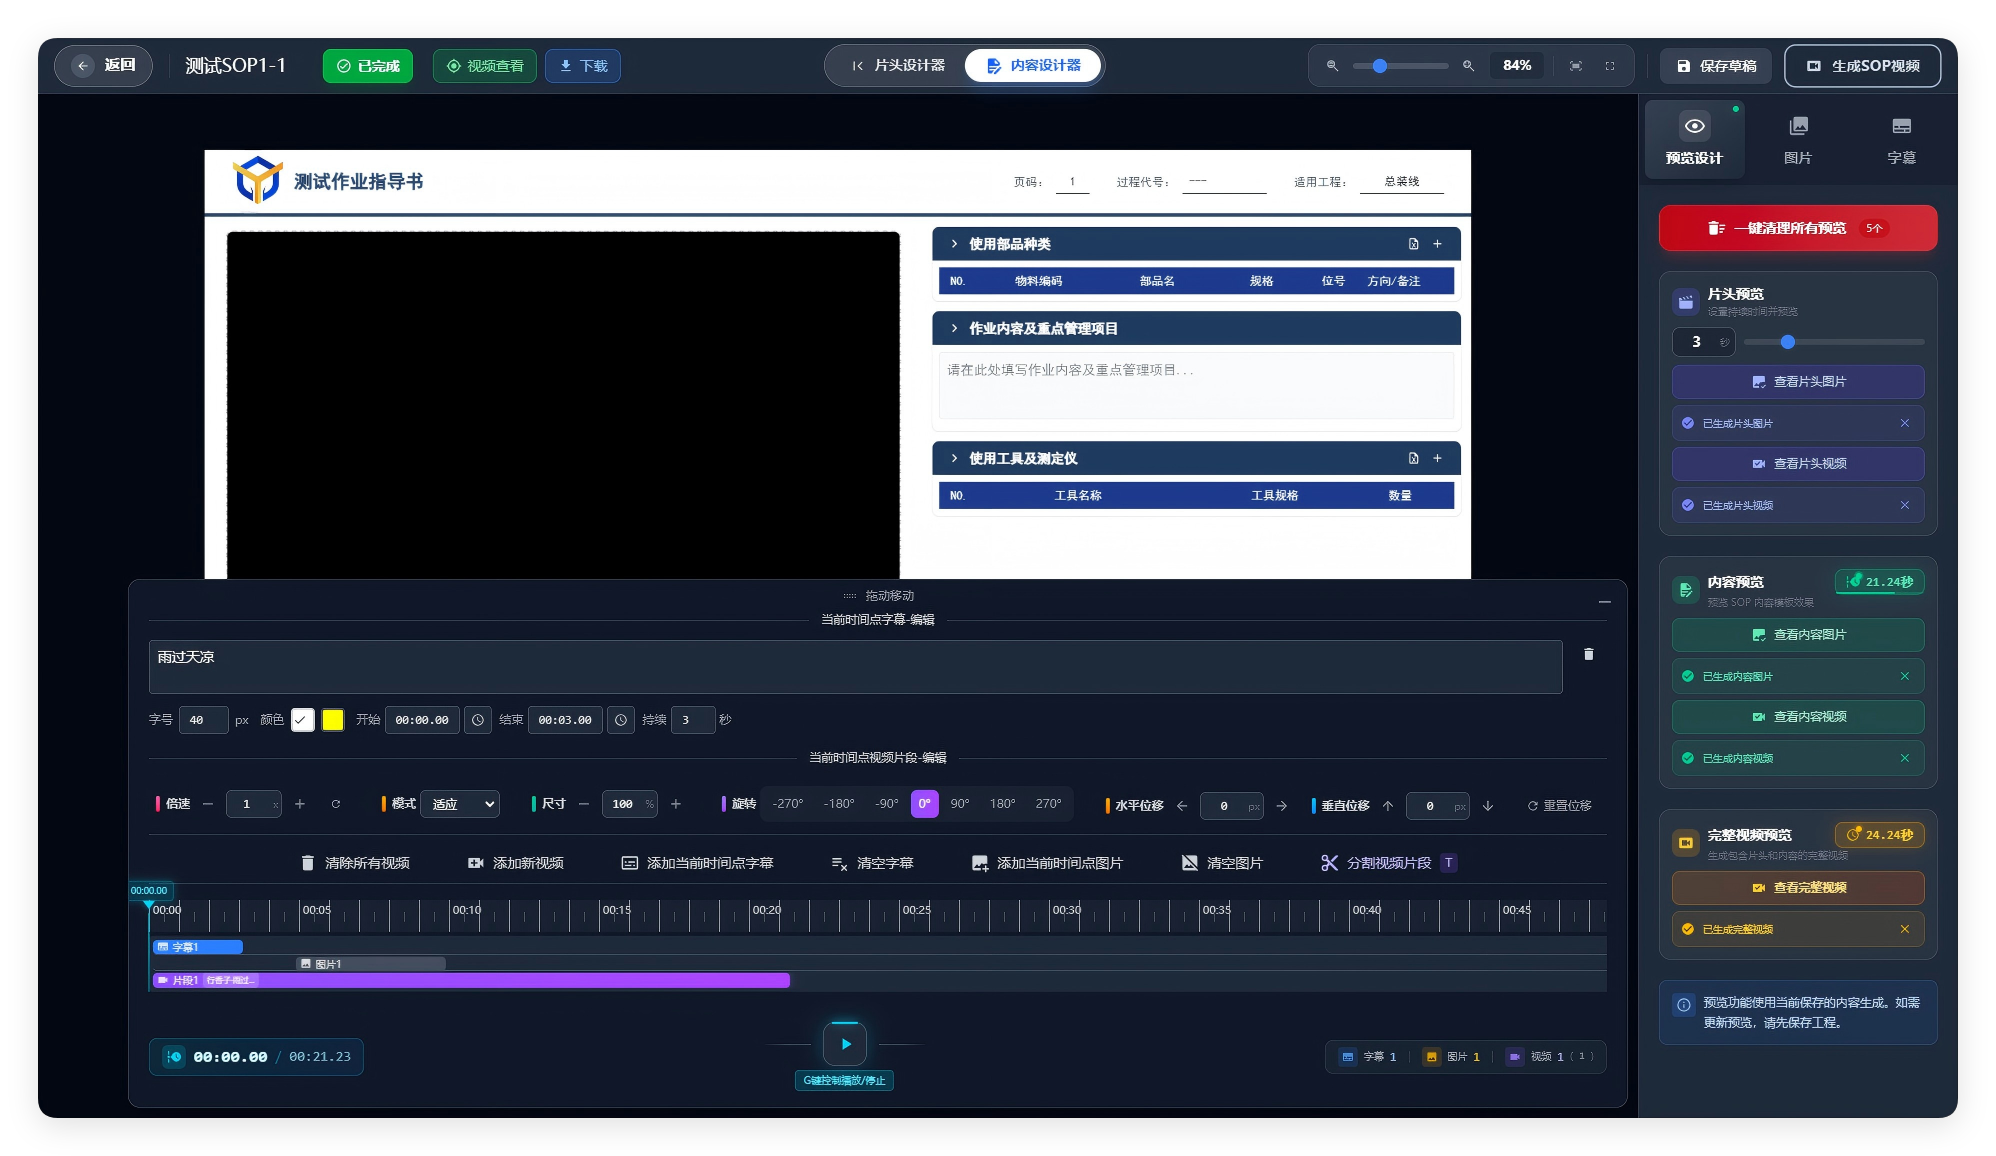The image size is (1996, 1156).
Task: Minimize the floating editor panel
Action: [1604, 602]
